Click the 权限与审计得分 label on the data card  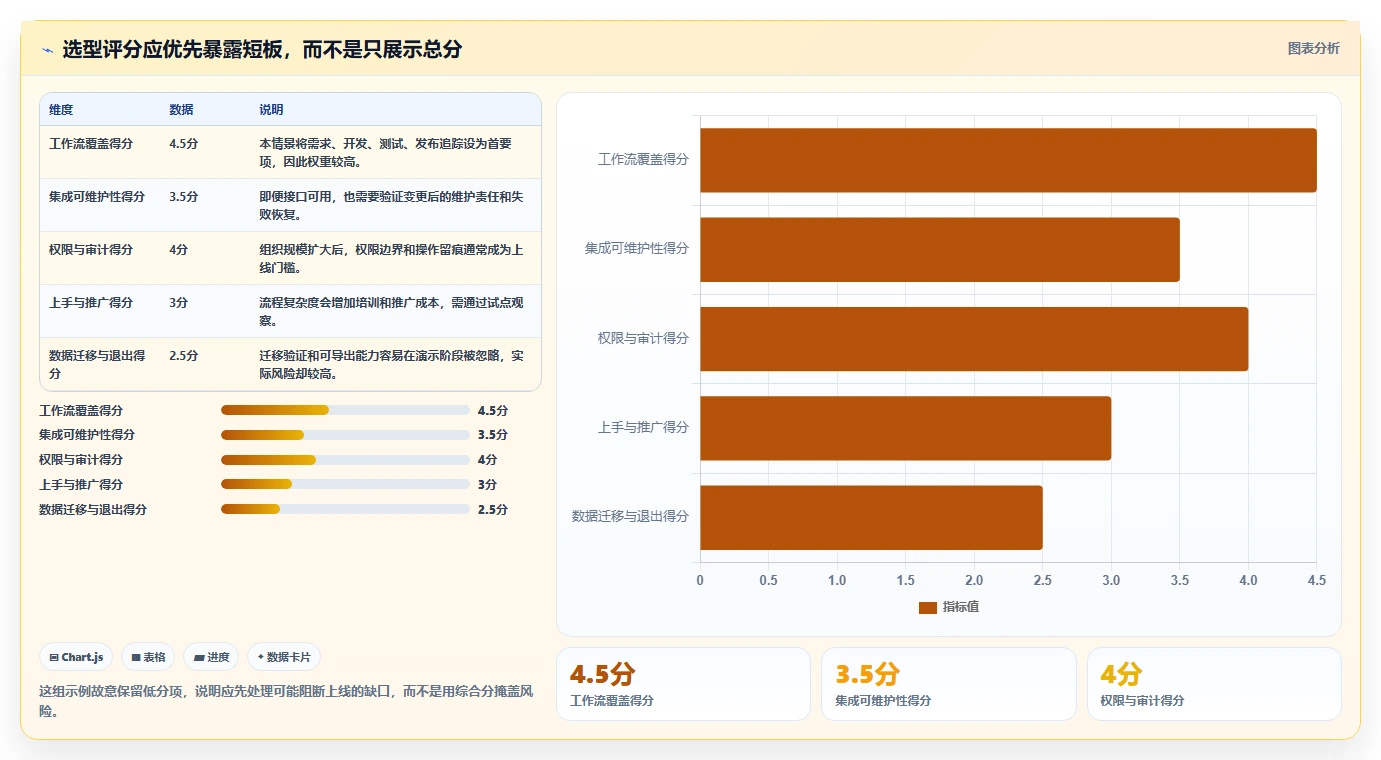[x=1142, y=701]
